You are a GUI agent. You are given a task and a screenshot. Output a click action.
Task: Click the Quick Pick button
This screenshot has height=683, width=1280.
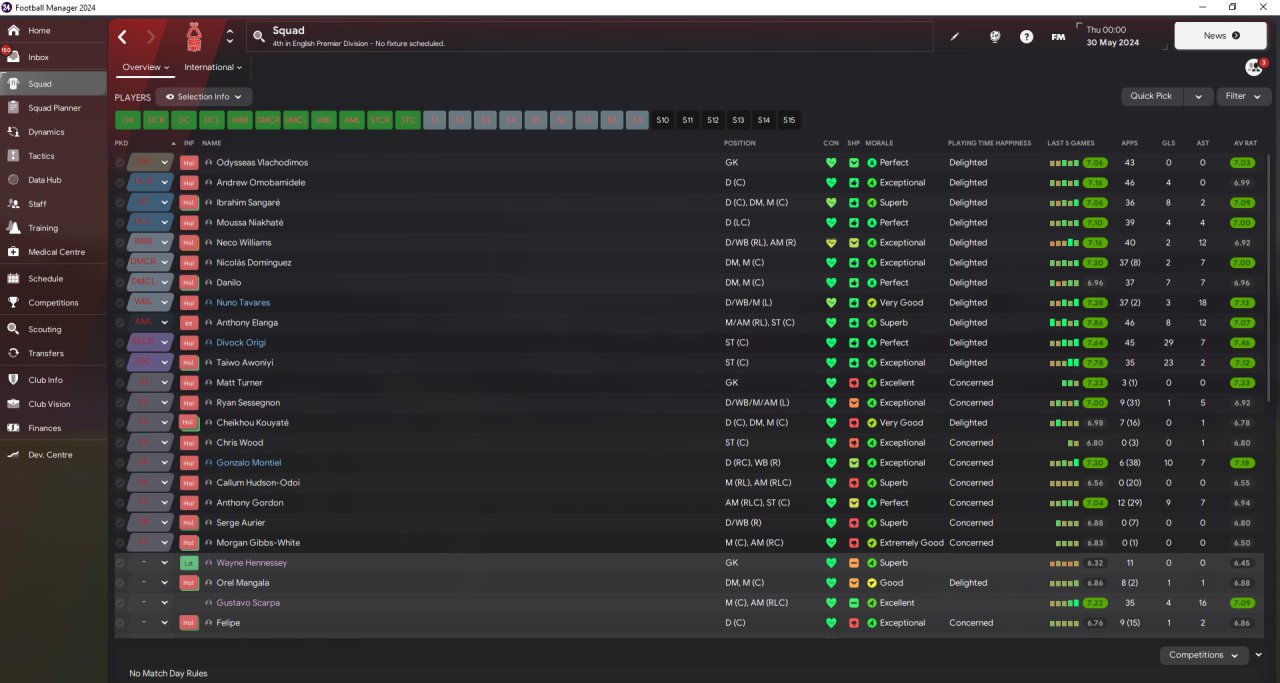click(1151, 96)
